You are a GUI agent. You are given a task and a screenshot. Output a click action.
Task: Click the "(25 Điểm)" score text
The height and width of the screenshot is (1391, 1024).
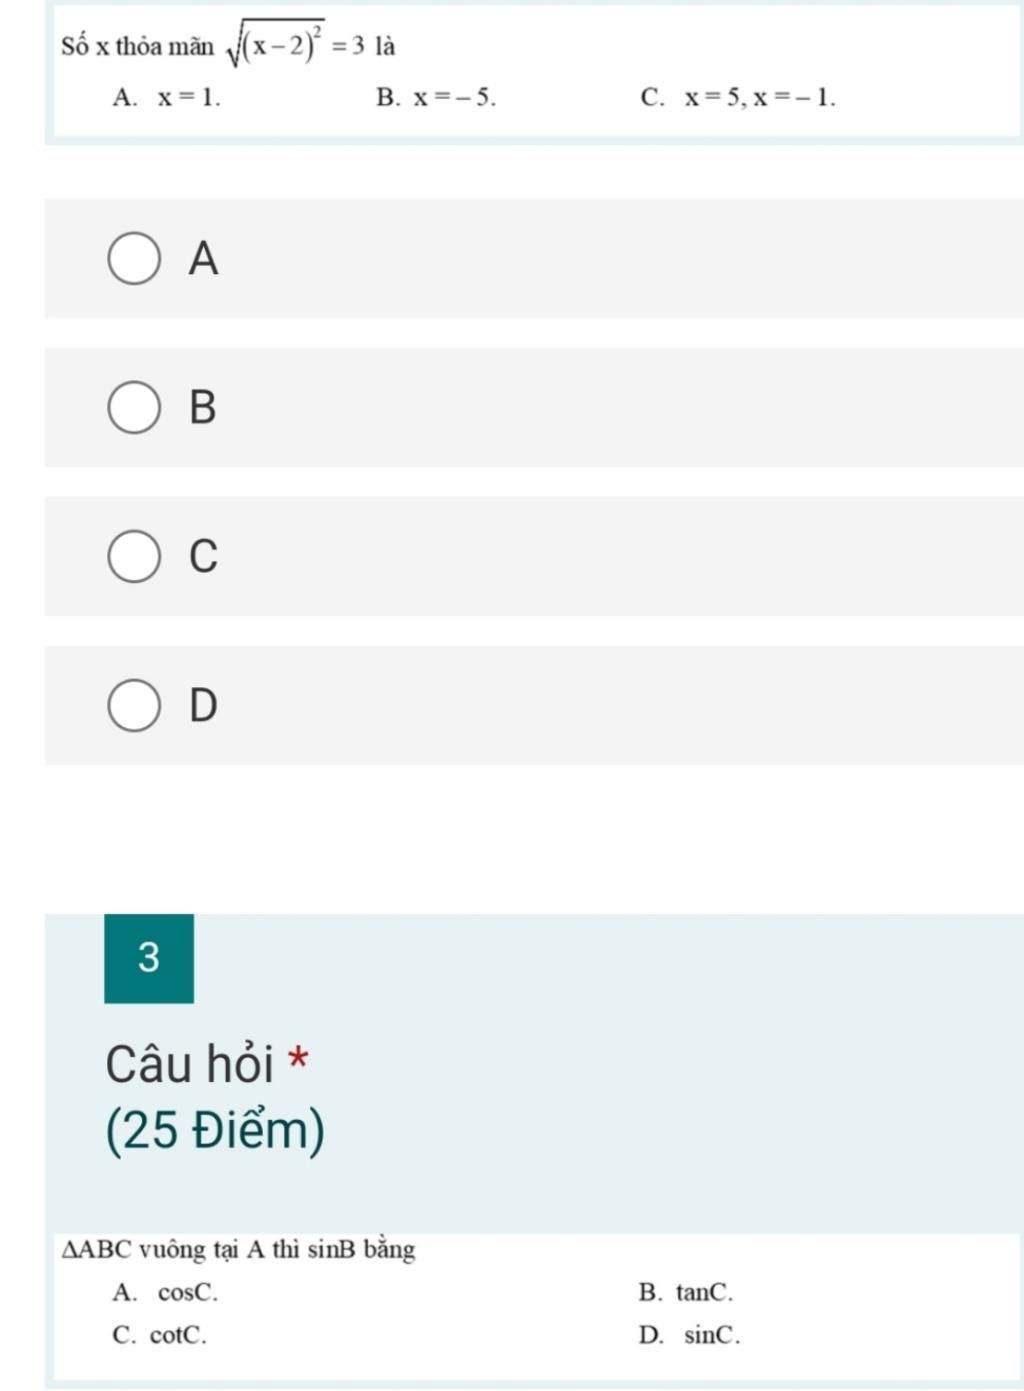(x=215, y=1131)
